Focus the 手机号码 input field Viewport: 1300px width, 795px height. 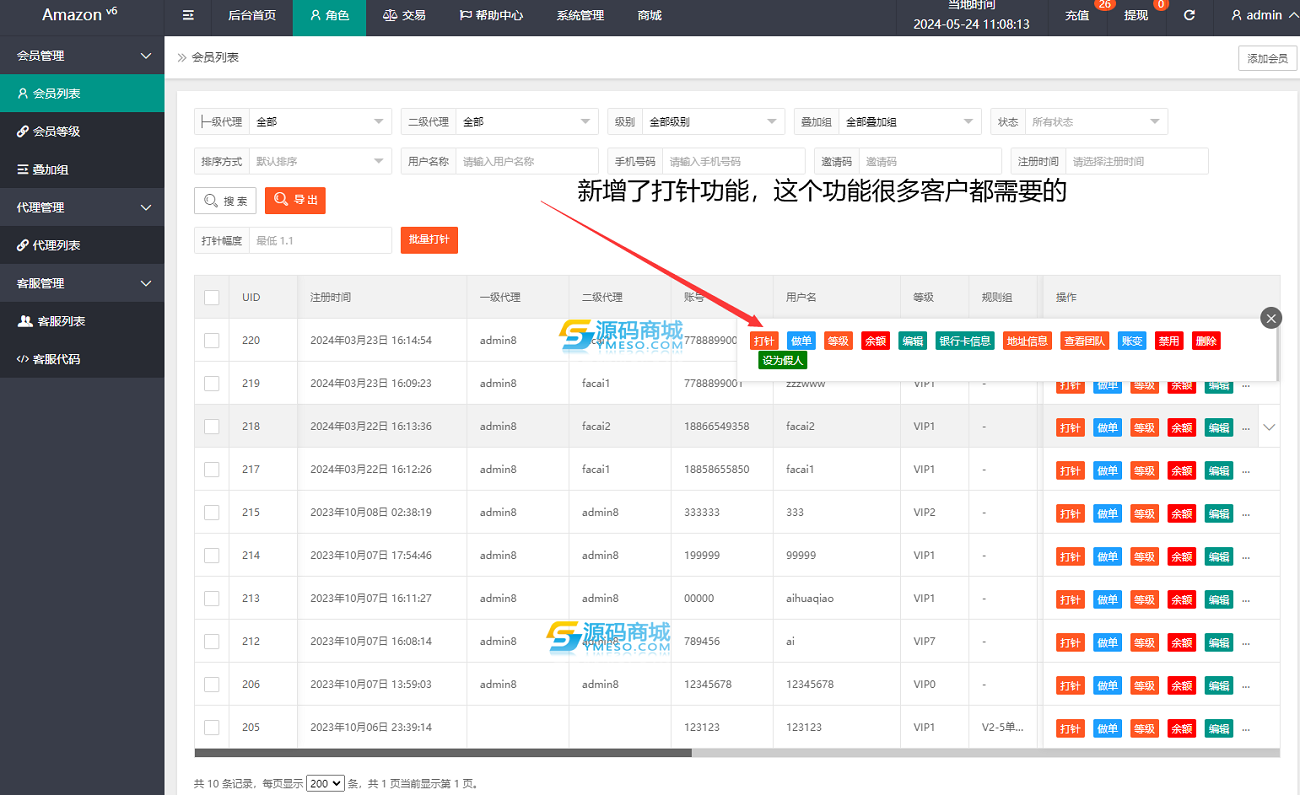[x=734, y=161]
